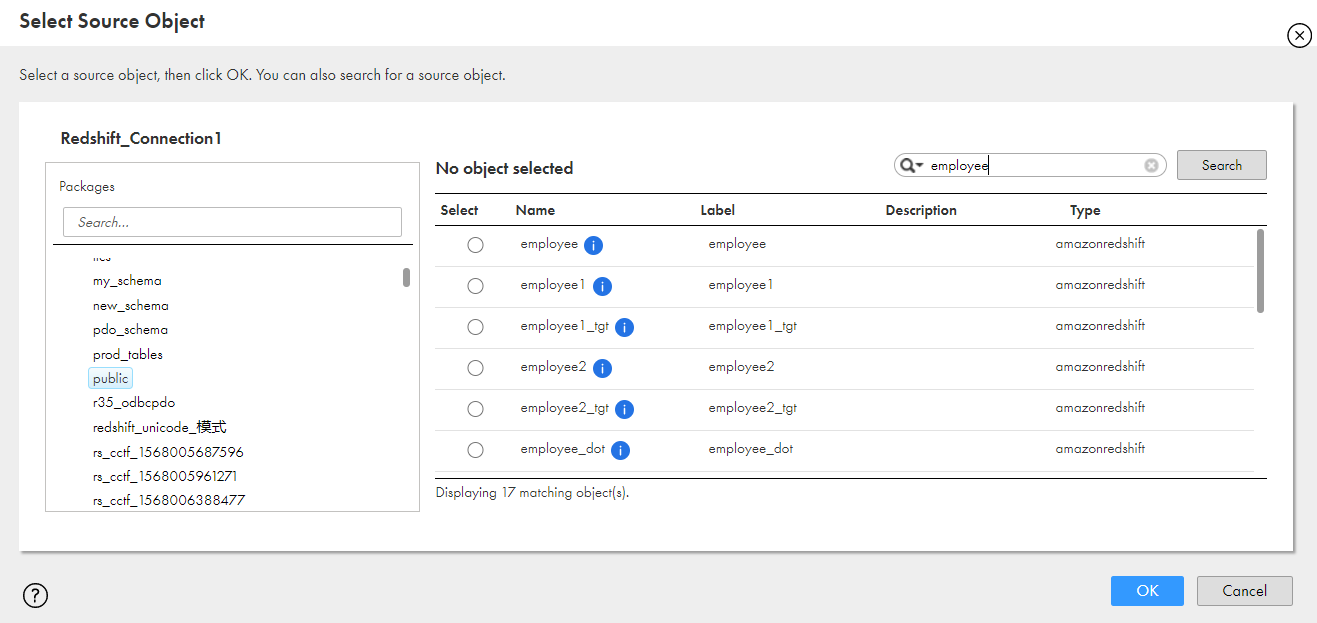
Task: Run the Search for employee objects
Action: 1221,165
